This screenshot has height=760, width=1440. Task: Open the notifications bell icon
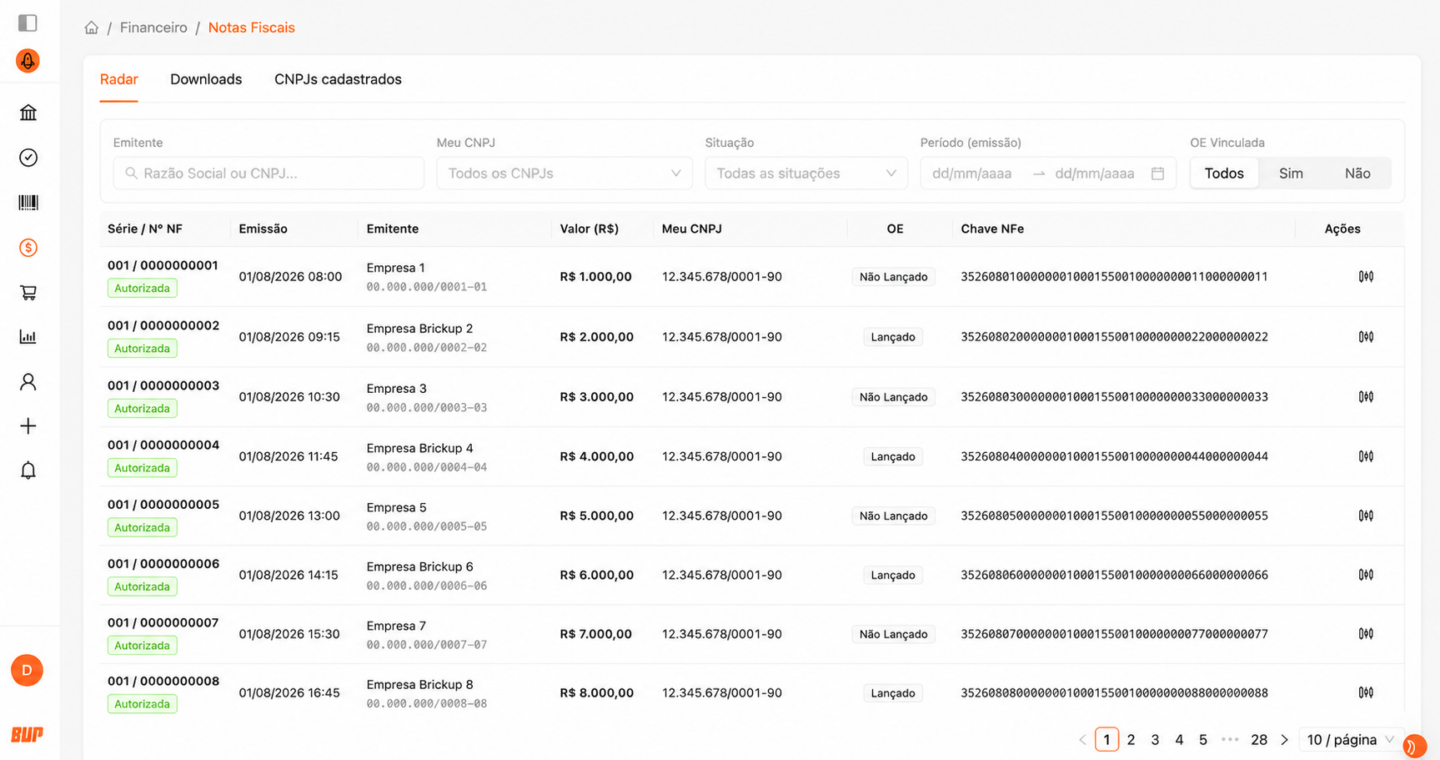[x=28, y=470]
